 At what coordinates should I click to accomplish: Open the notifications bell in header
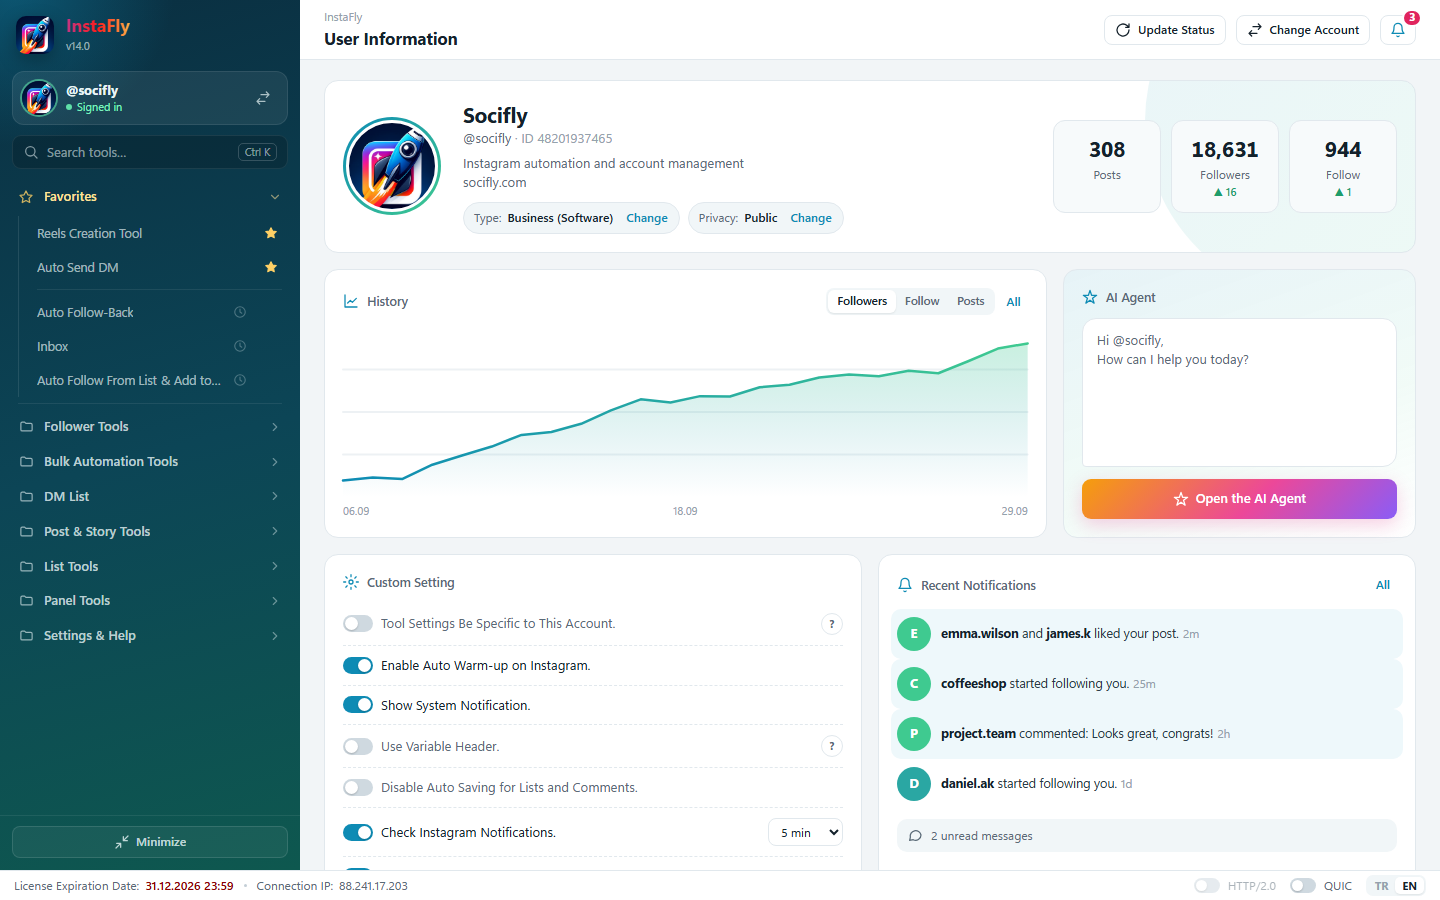pyautogui.click(x=1398, y=30)
